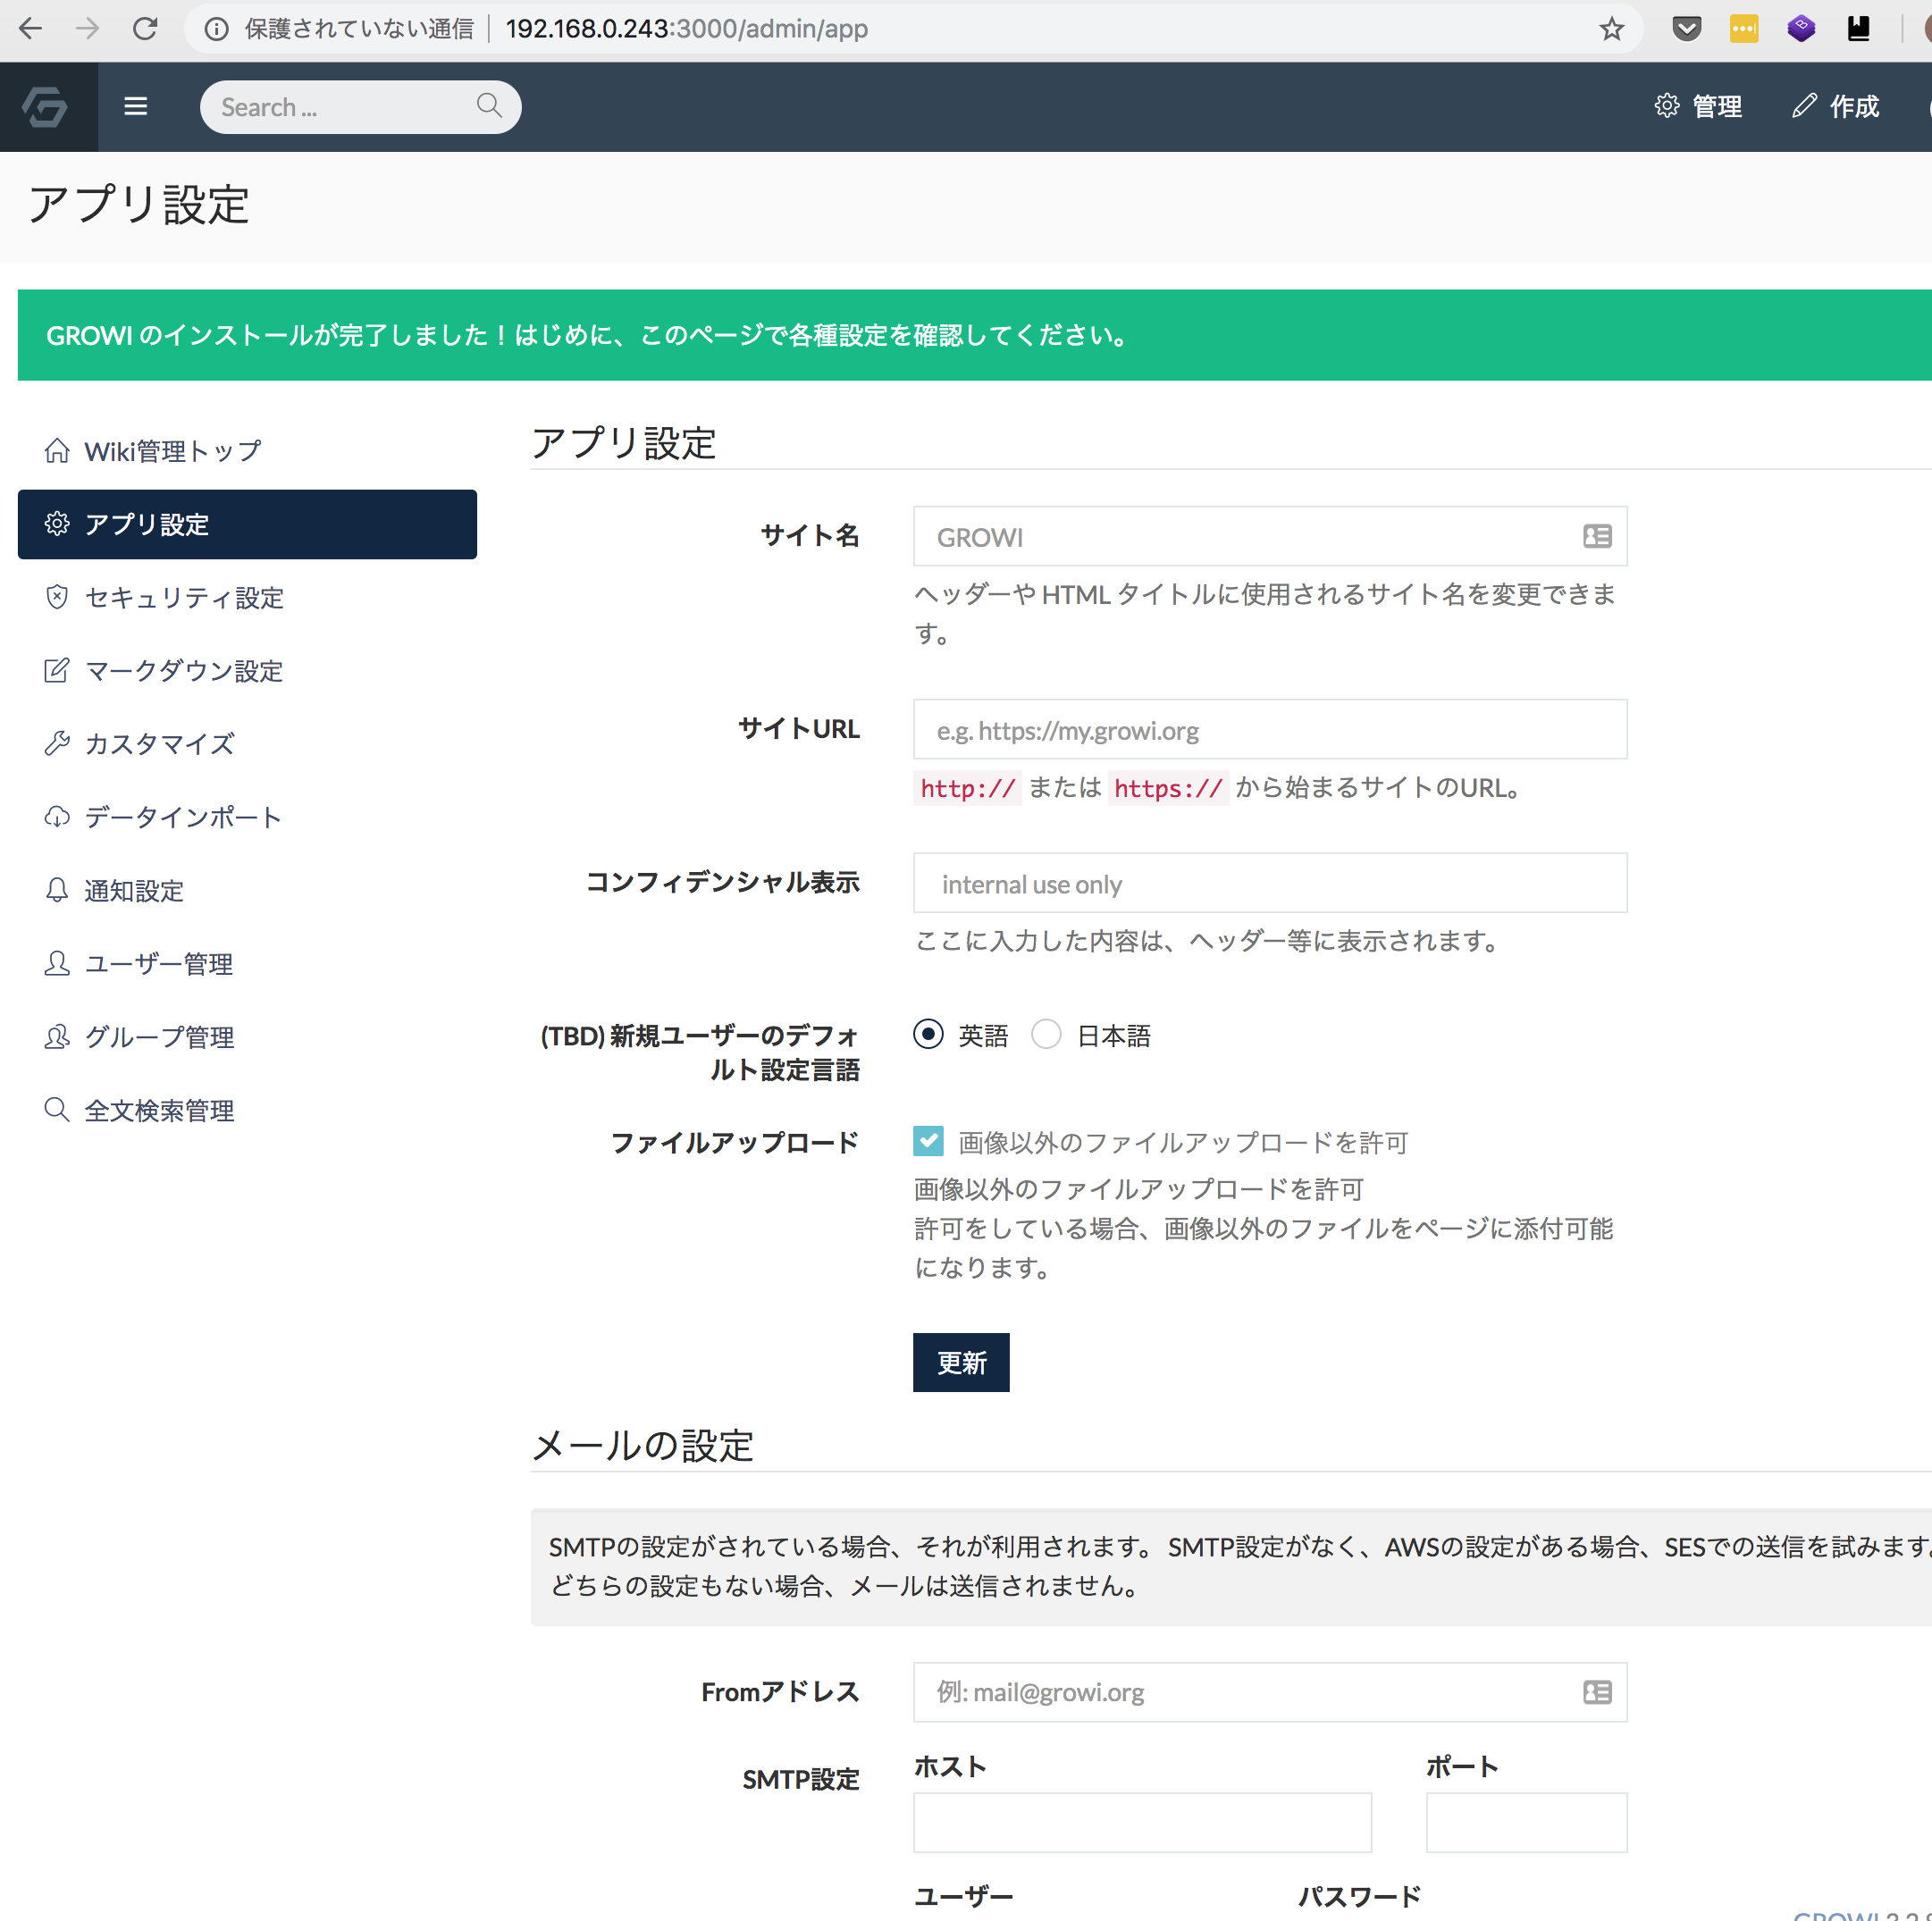Click the bell icon beside 通知設定

point(57,889)
